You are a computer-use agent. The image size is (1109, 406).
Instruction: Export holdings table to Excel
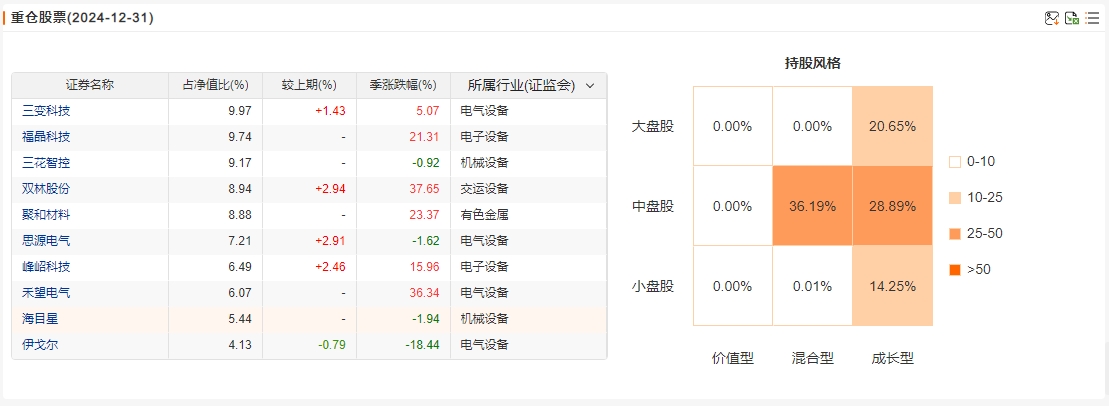click(x=1072, y=18)
